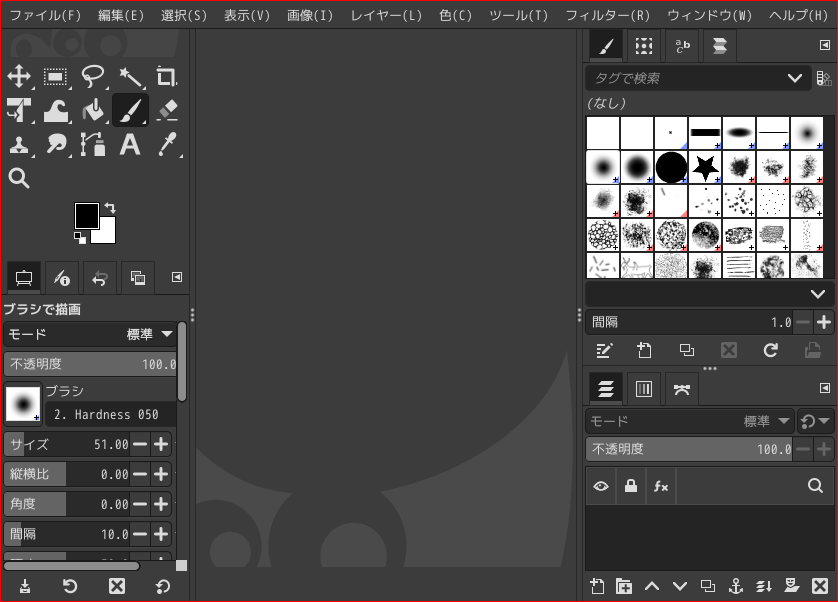838x602 pixels.
Task: Select the Move tool
Action: click(19, 77)
